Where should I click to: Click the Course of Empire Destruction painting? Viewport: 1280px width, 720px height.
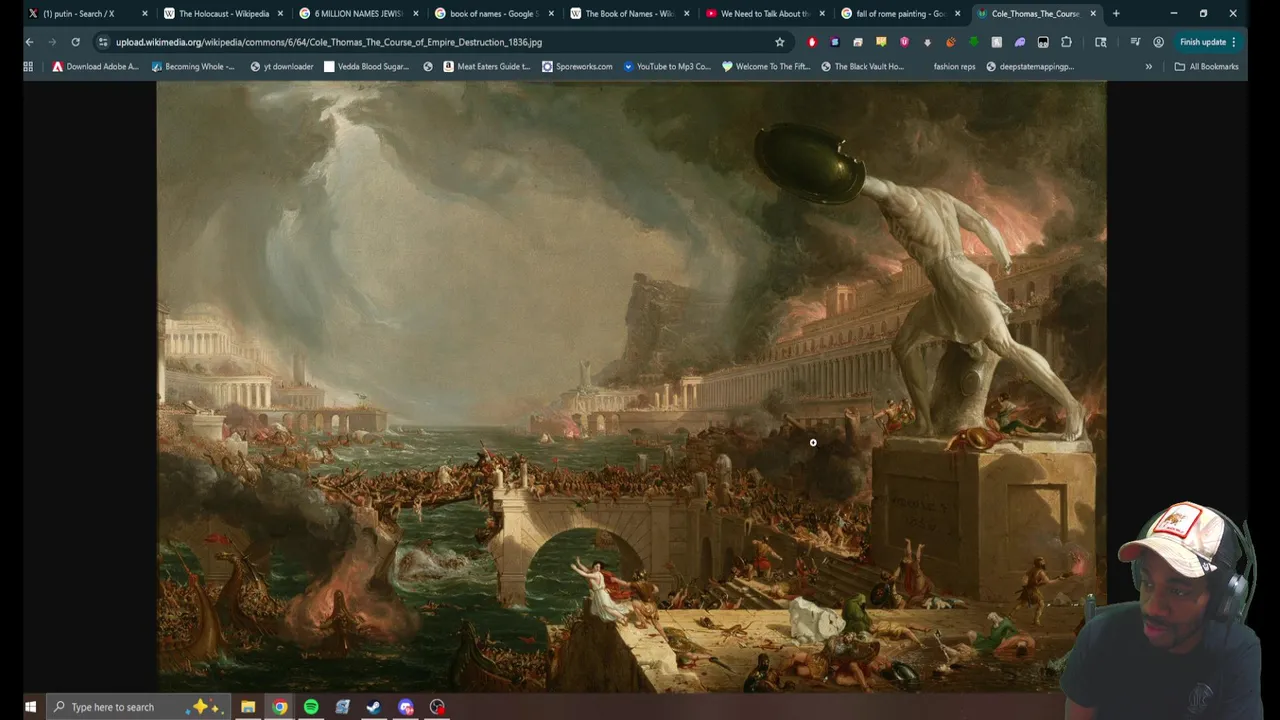click(x=631, y=386)
